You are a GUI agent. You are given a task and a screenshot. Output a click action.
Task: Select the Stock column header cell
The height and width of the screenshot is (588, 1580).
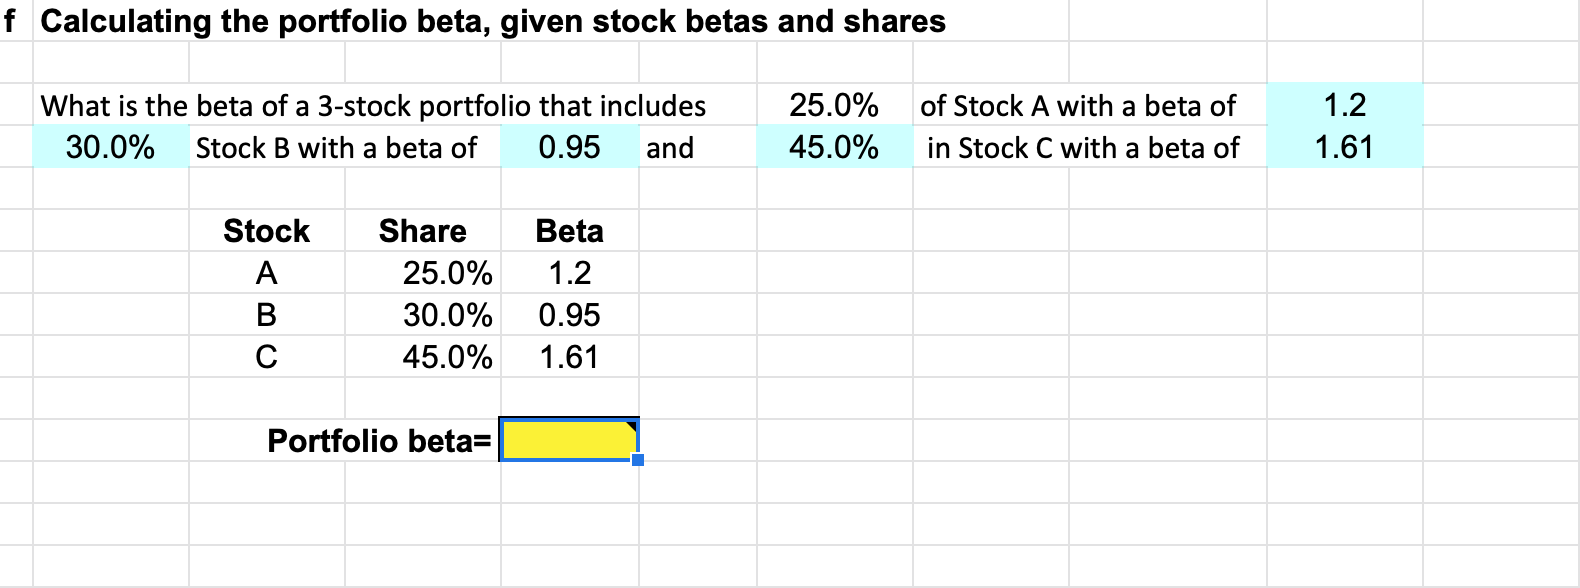pyautogui.click(x=265, y=231)
